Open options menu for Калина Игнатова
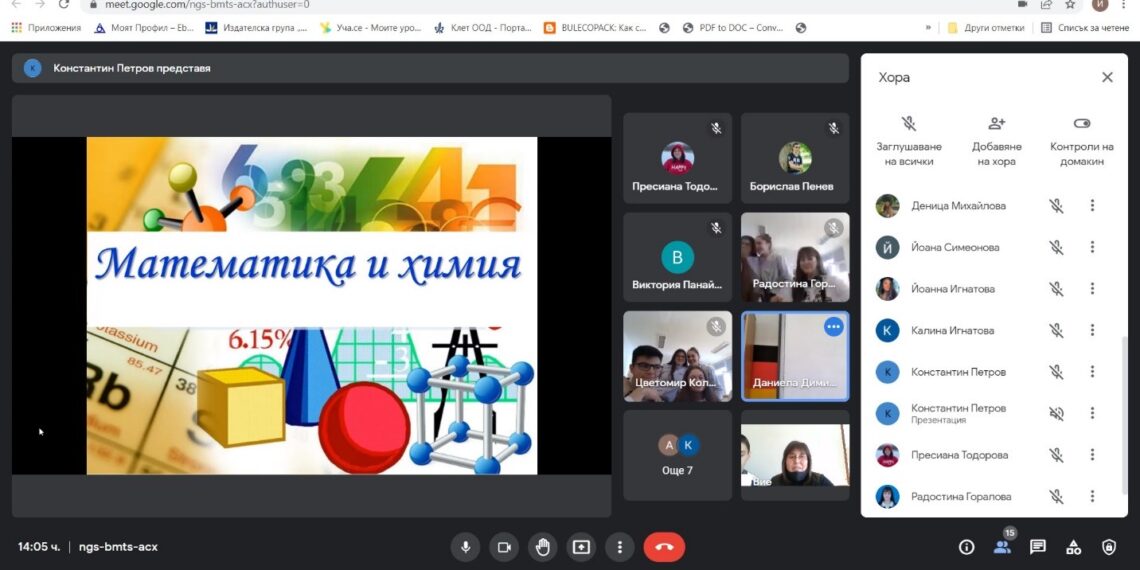The height and width of the screenshot is (570, 1140). click(1092, 330)
